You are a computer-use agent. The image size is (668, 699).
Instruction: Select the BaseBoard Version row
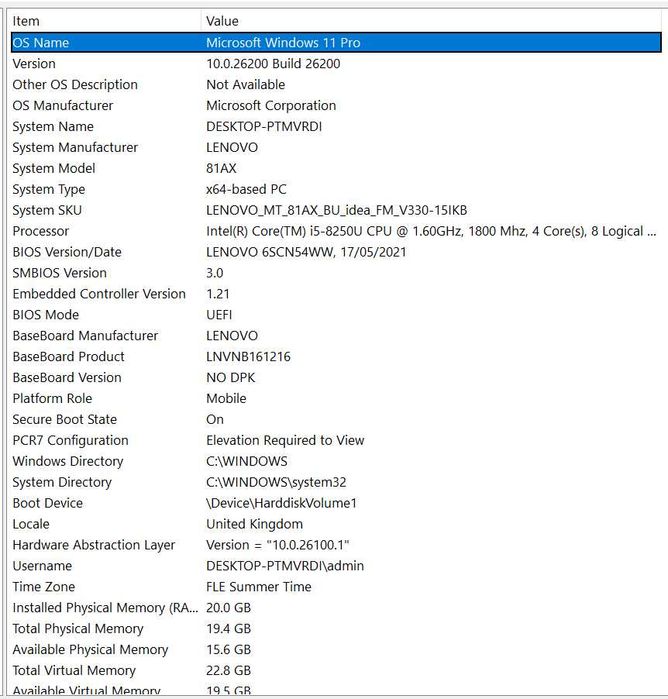point(336,378)
